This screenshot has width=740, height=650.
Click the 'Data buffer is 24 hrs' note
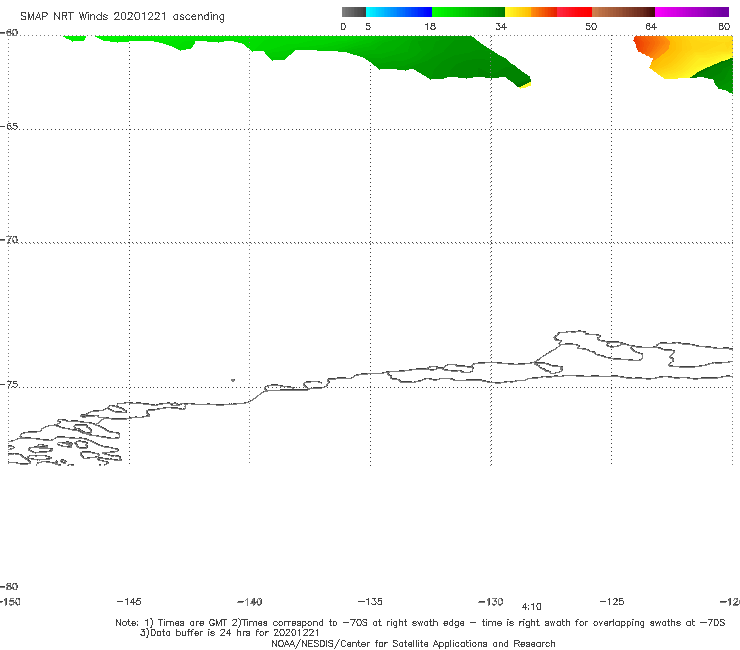[229, 633]
